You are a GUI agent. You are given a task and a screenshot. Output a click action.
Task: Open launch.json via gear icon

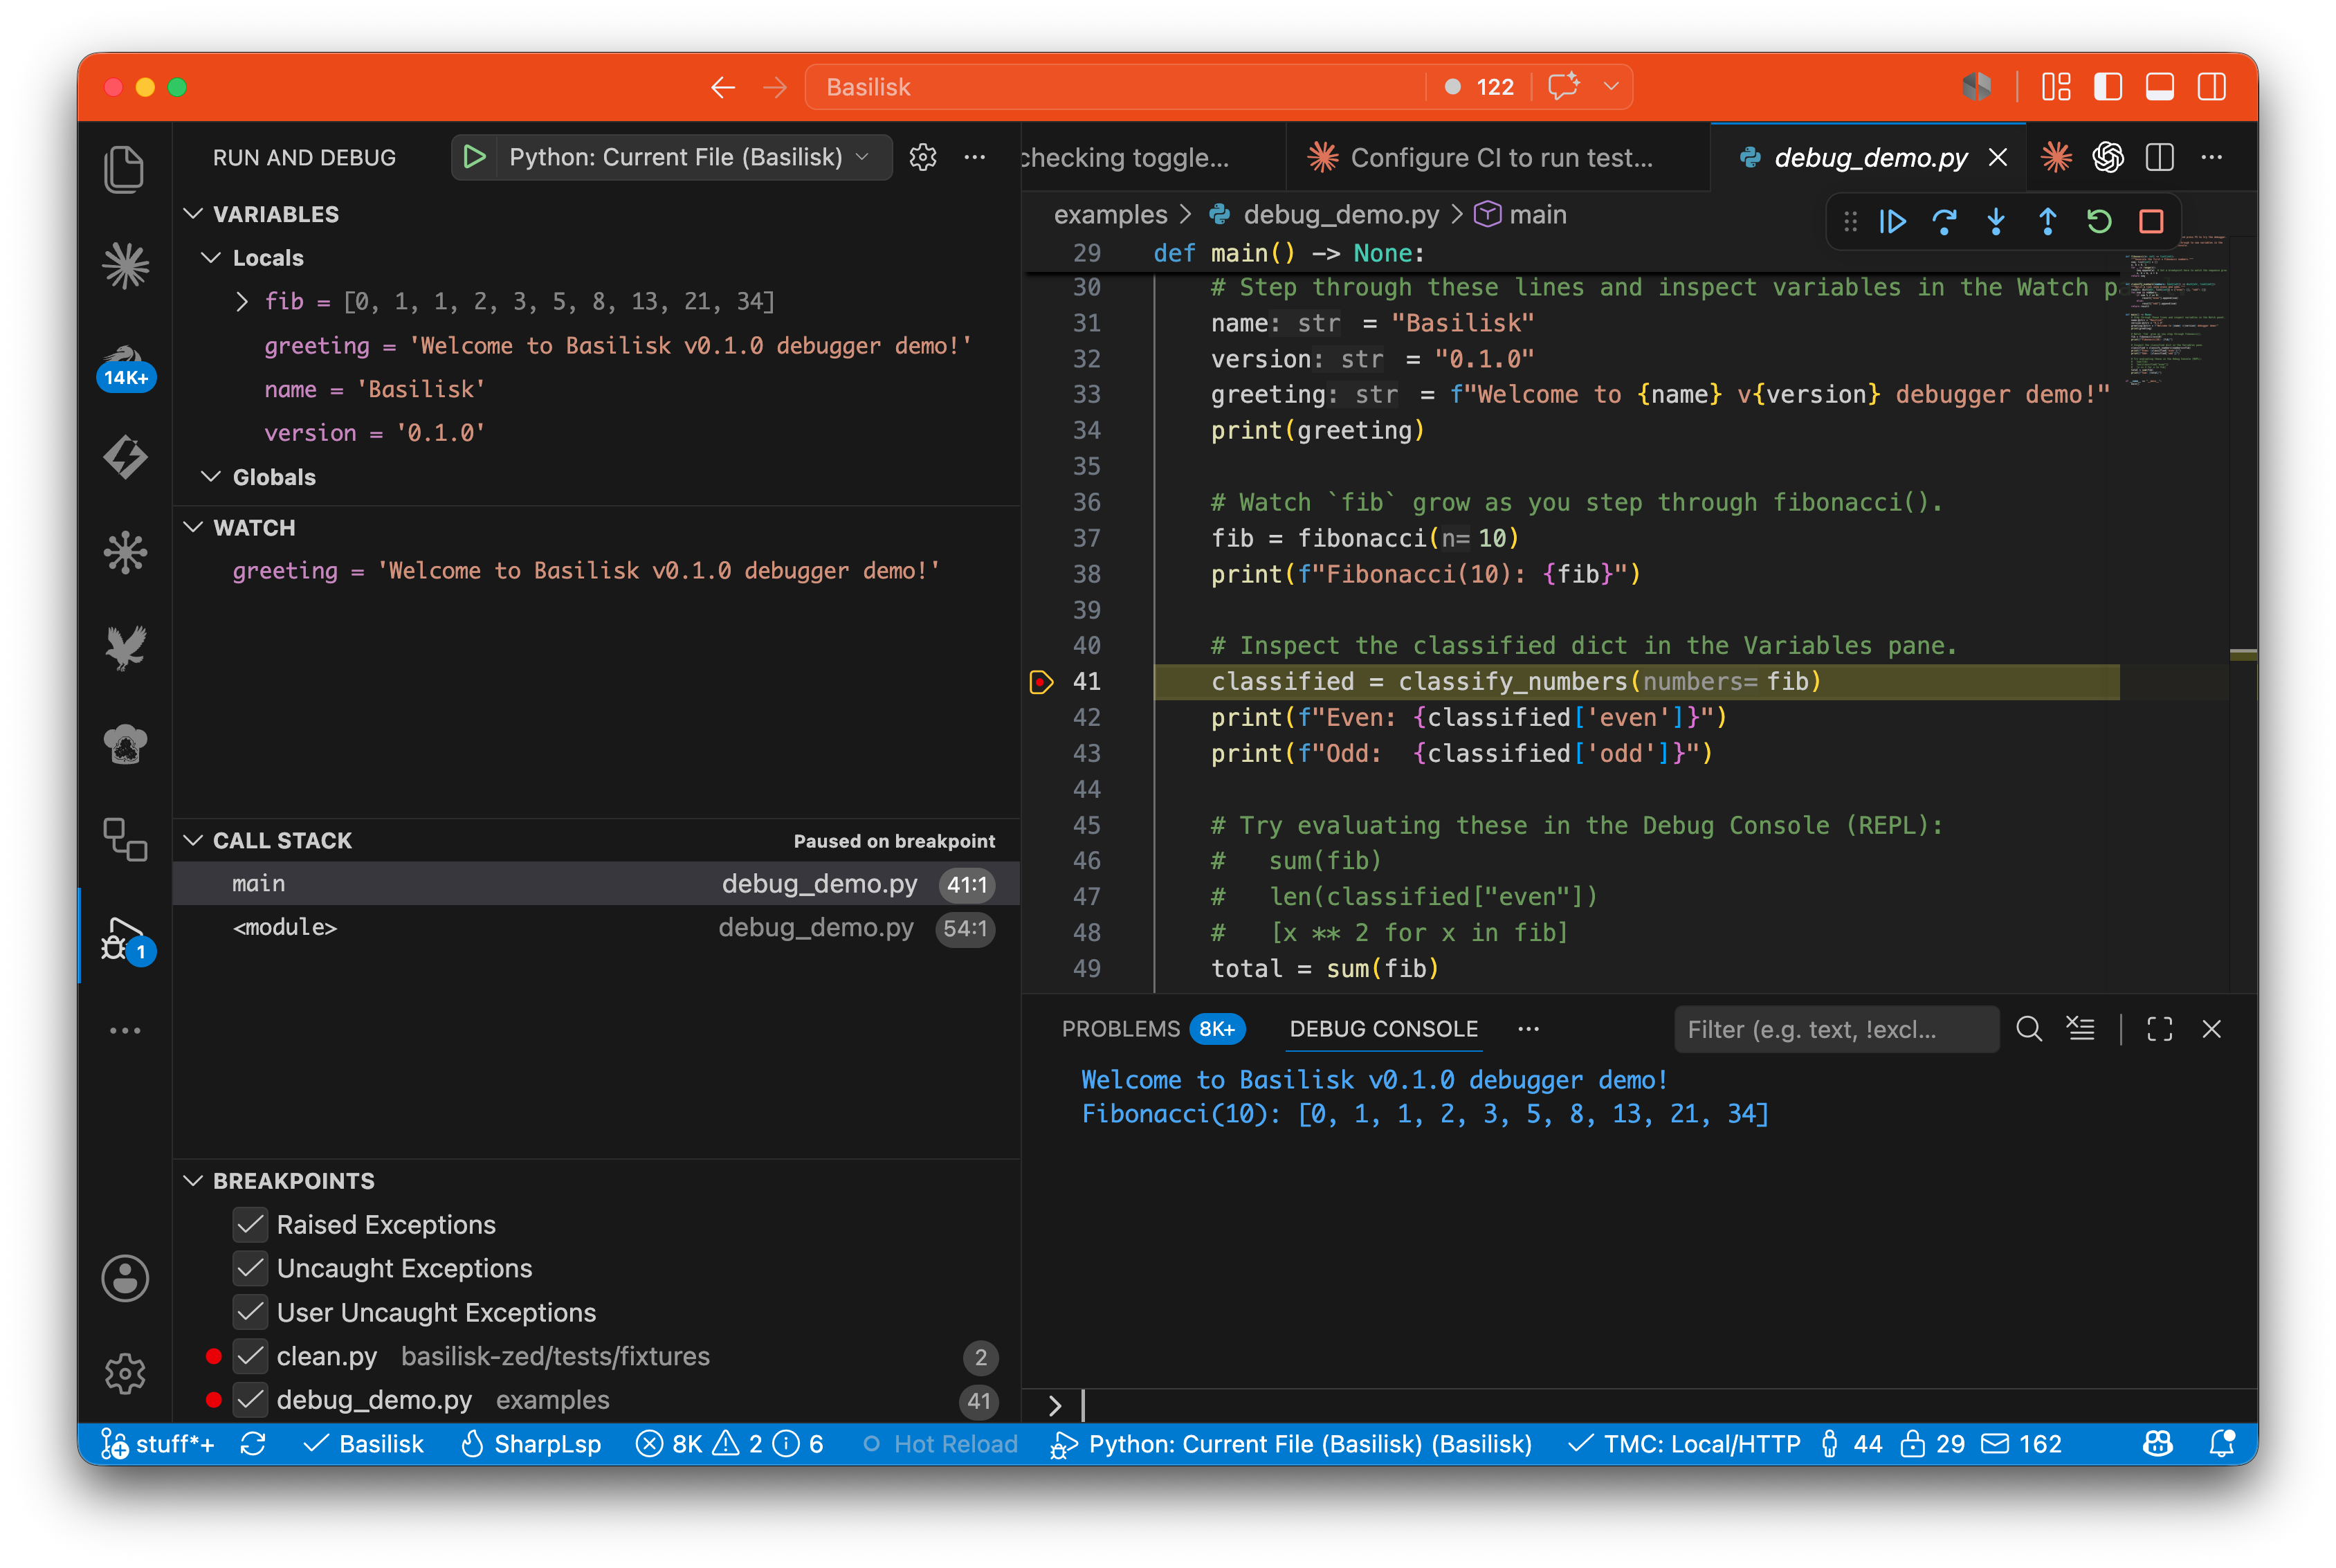click(x=922, y=157)
